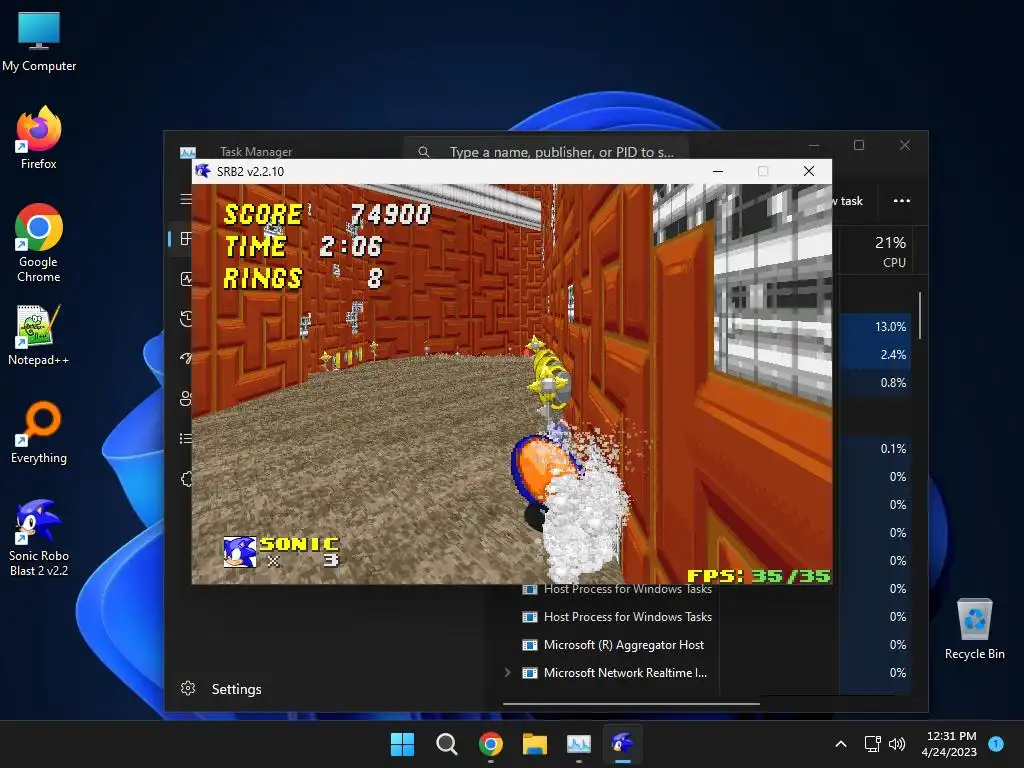Select the Google Chrome desktop shortcut
Viewport: 1024px width, 768px height.
39,243
